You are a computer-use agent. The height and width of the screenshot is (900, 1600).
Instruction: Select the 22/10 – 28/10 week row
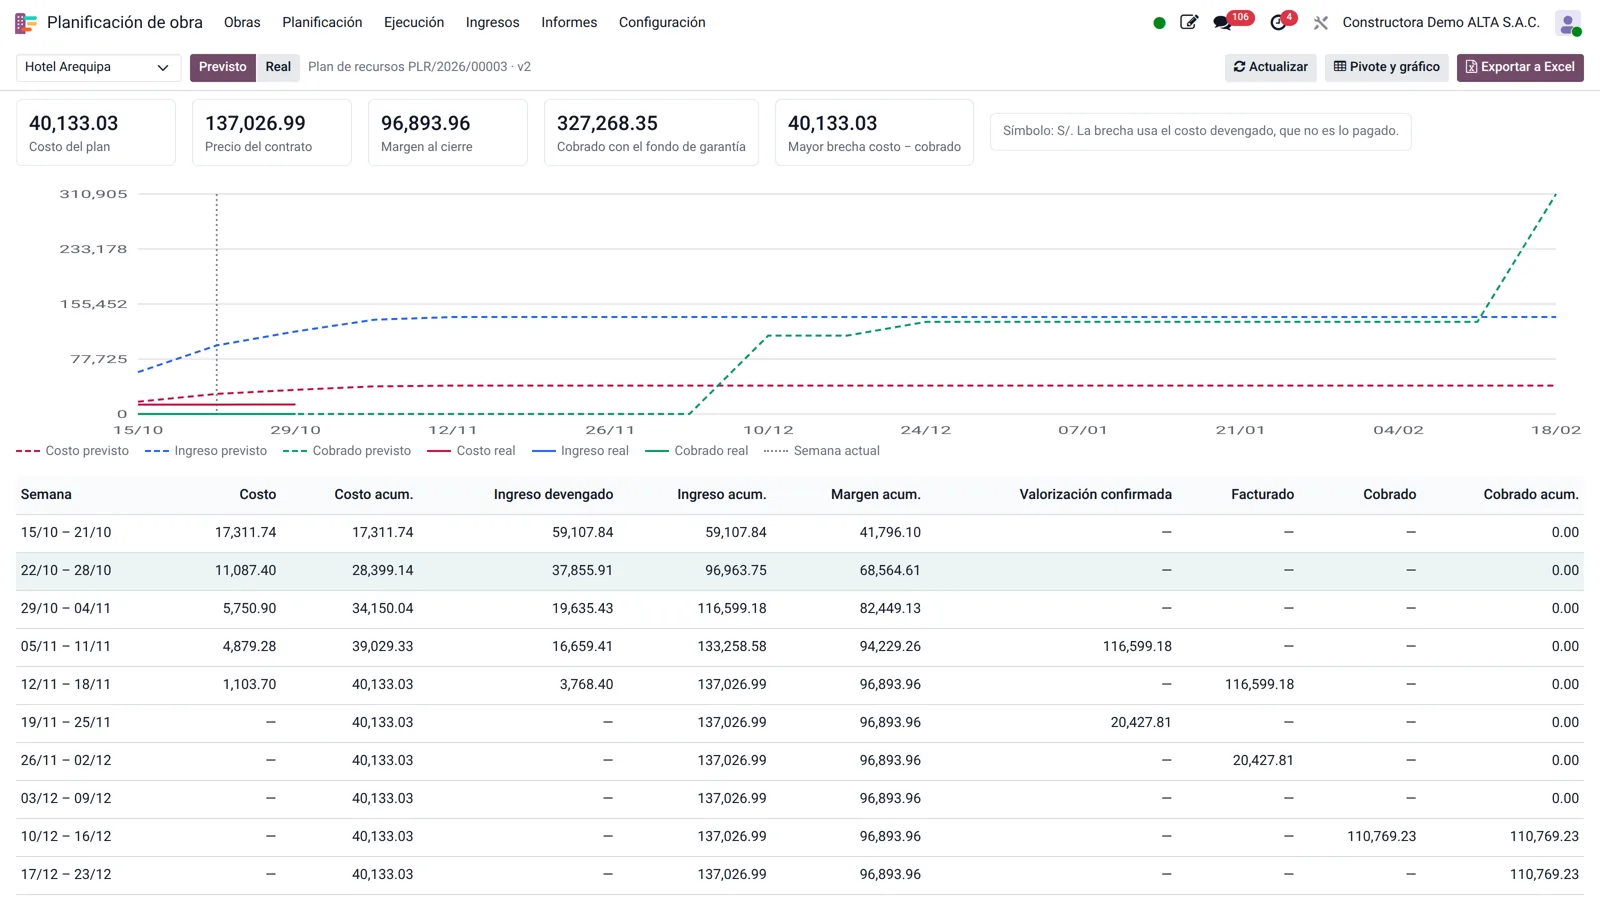(800, 571)
